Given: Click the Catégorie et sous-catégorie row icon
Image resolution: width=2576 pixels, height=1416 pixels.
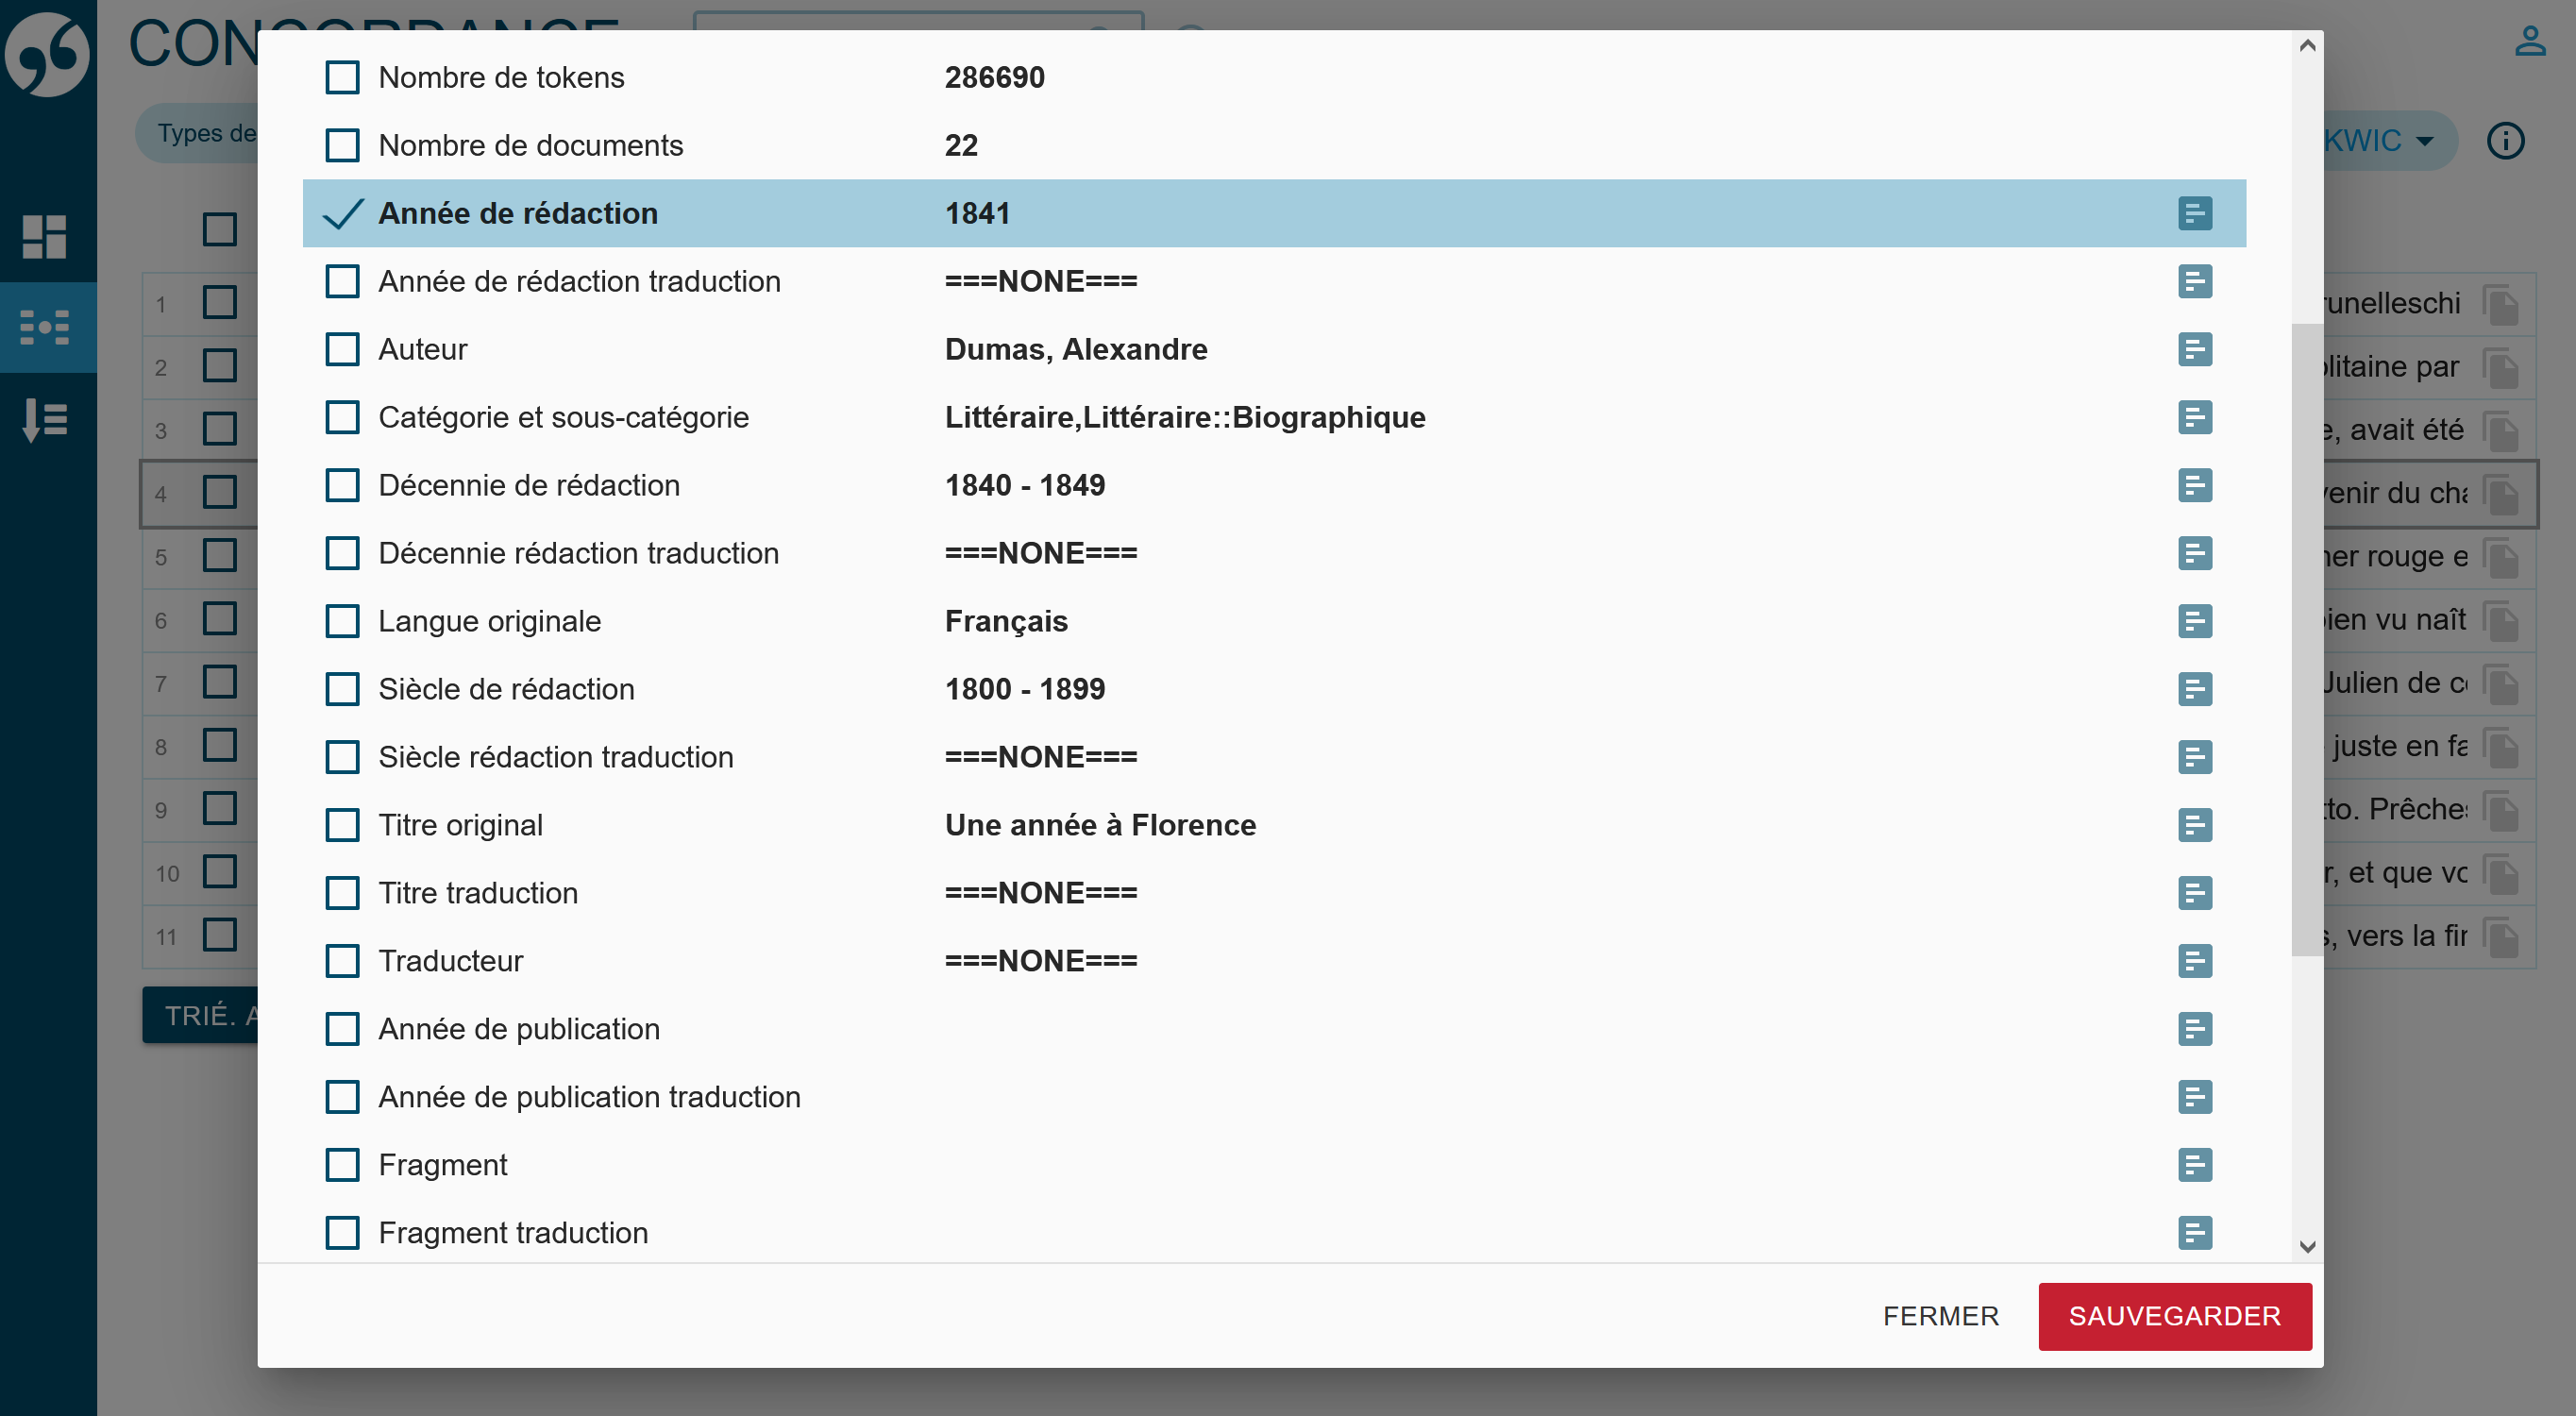Looking at the screenshot, I should (x=2194, y=417).
